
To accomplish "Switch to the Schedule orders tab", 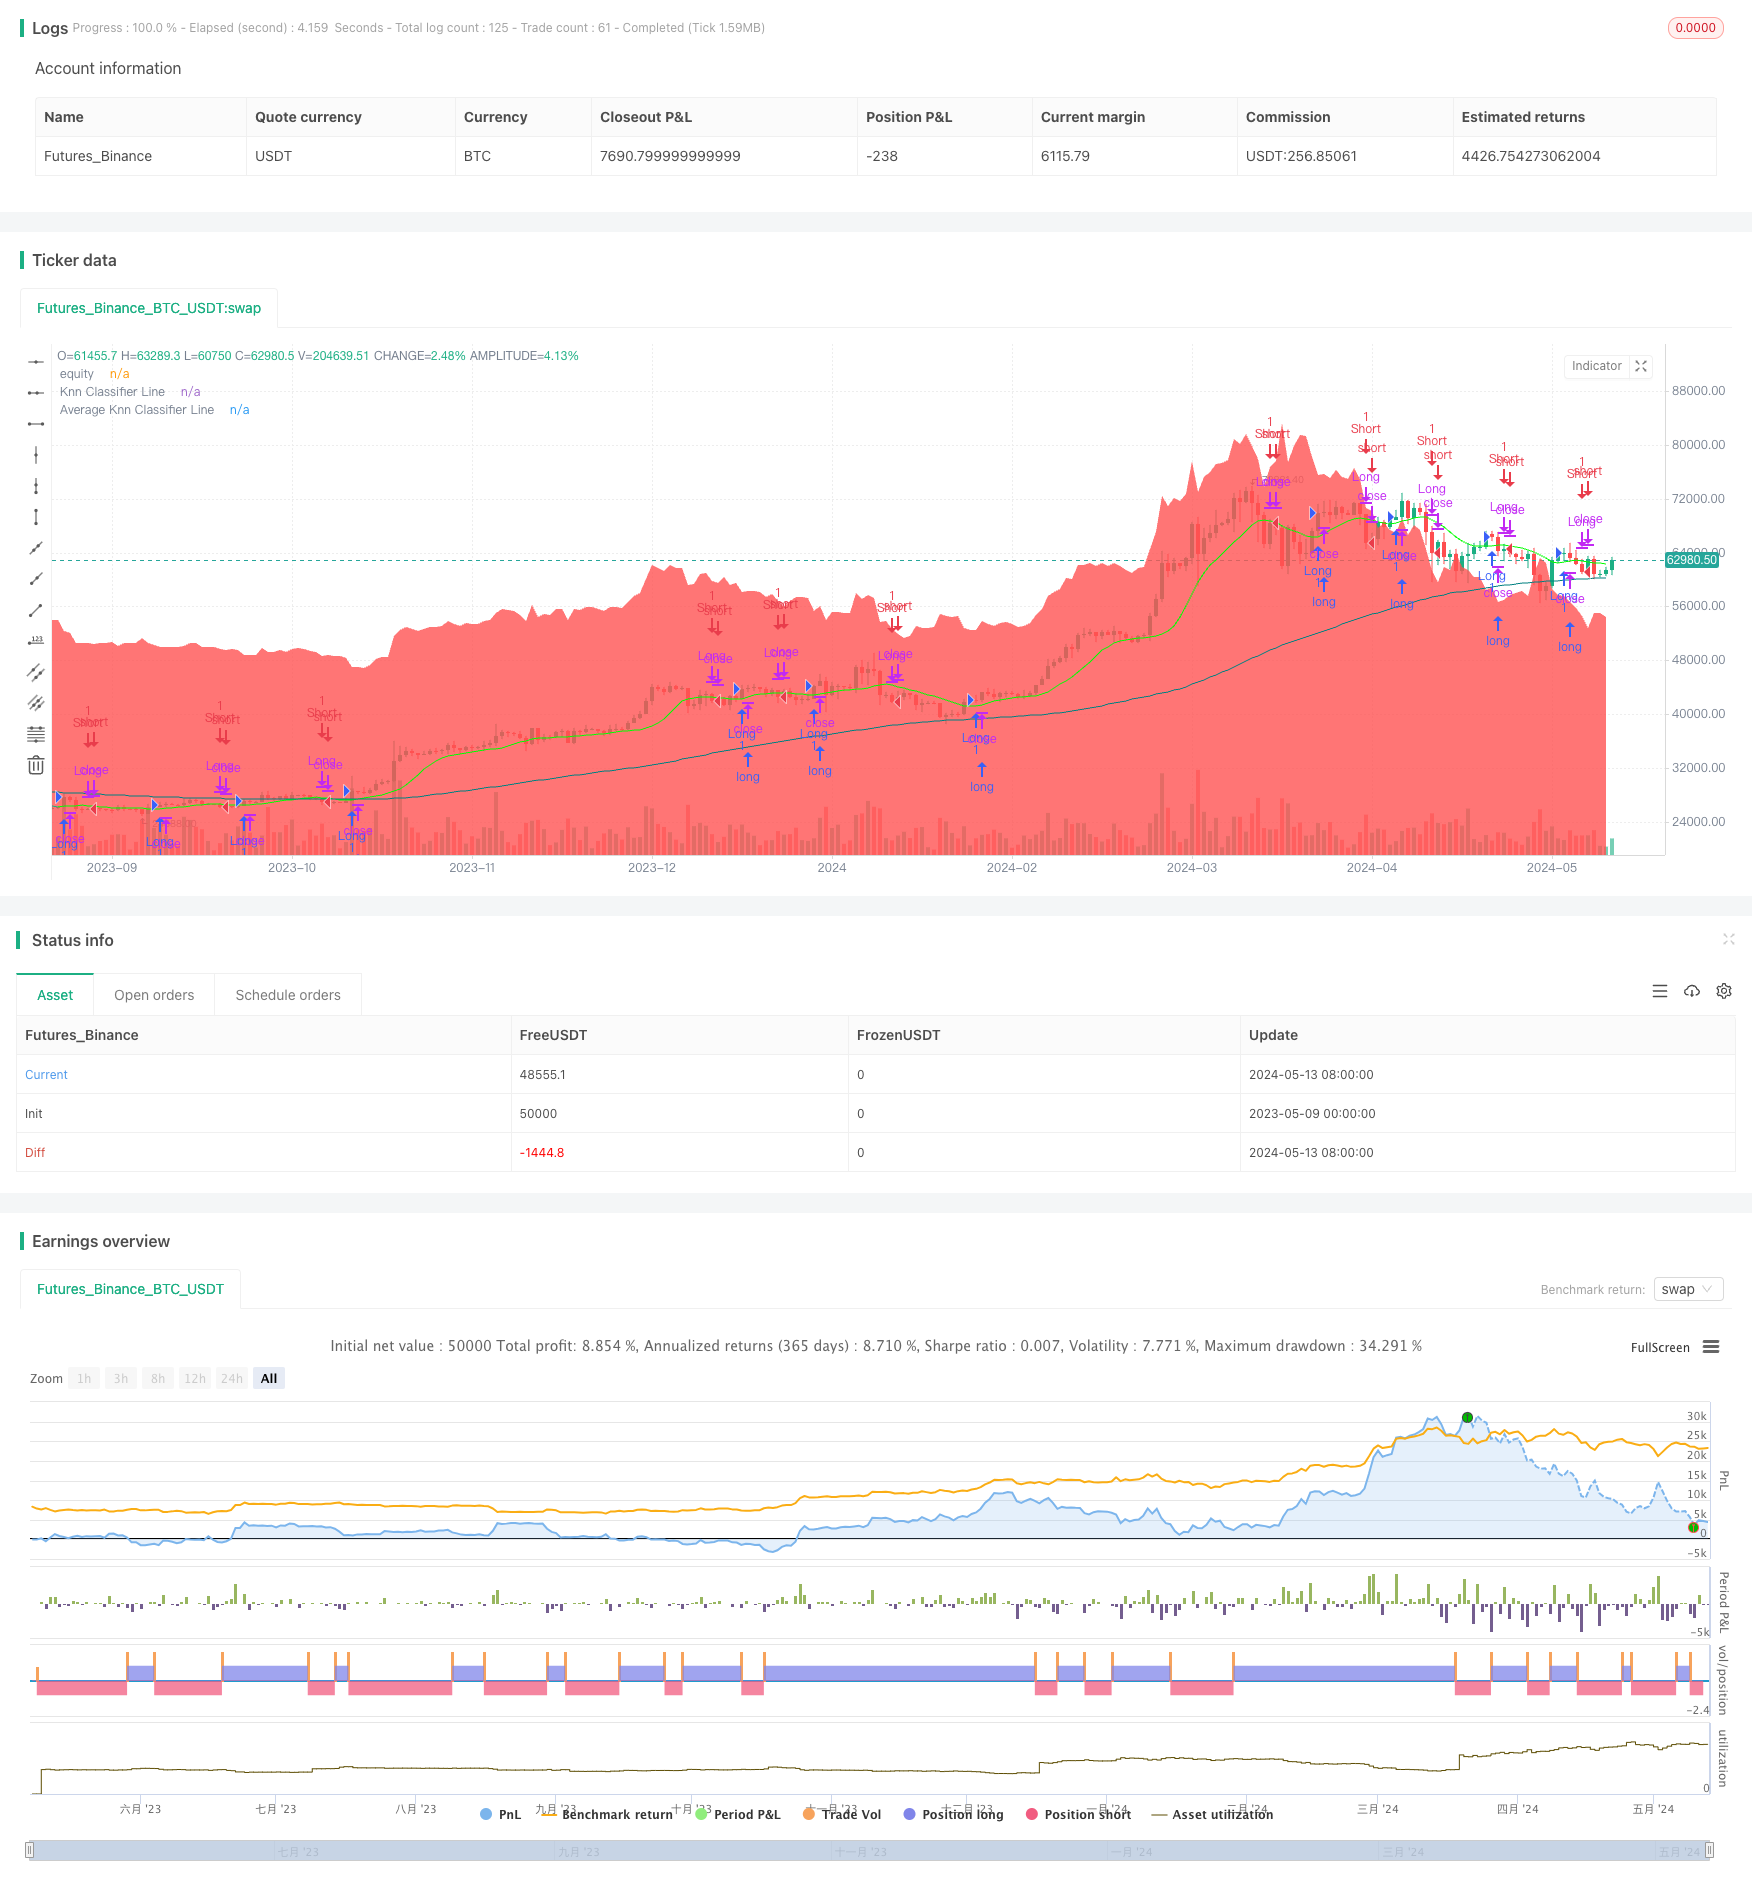I will click(288, 995).
